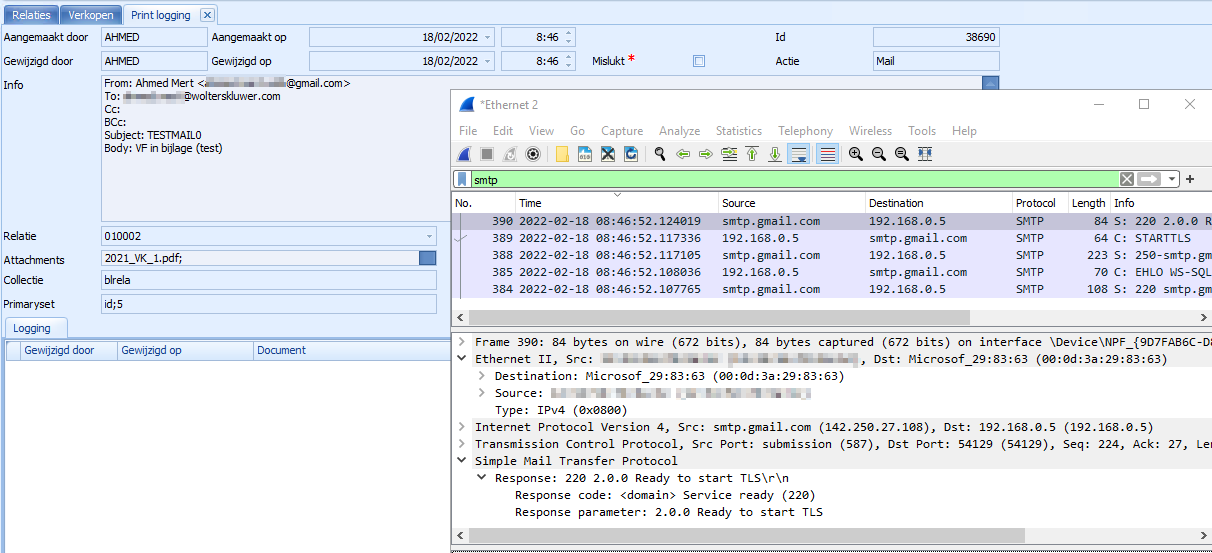1212x553 pixels.
Task: Click the go to first packet icon
Action: click(752, 154)
